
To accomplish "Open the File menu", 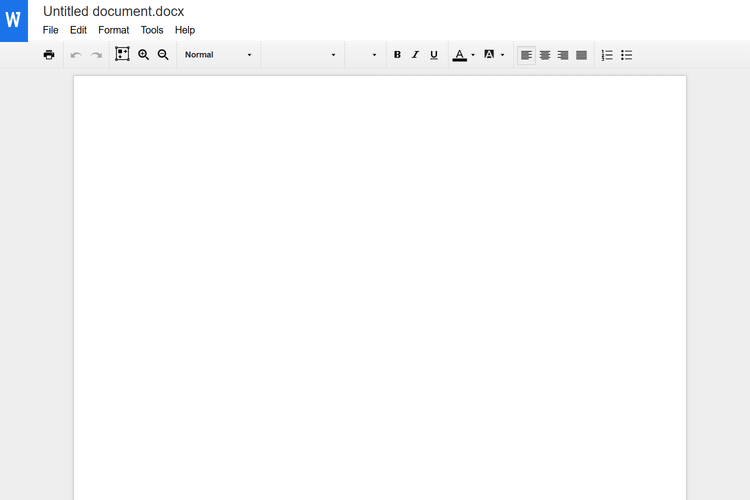I will [50, 30].
